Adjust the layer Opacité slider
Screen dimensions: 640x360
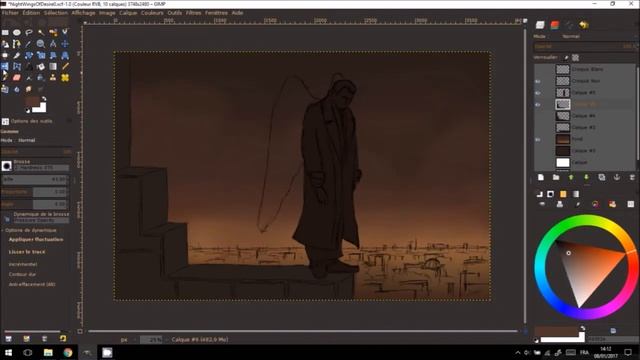point(585,47)
